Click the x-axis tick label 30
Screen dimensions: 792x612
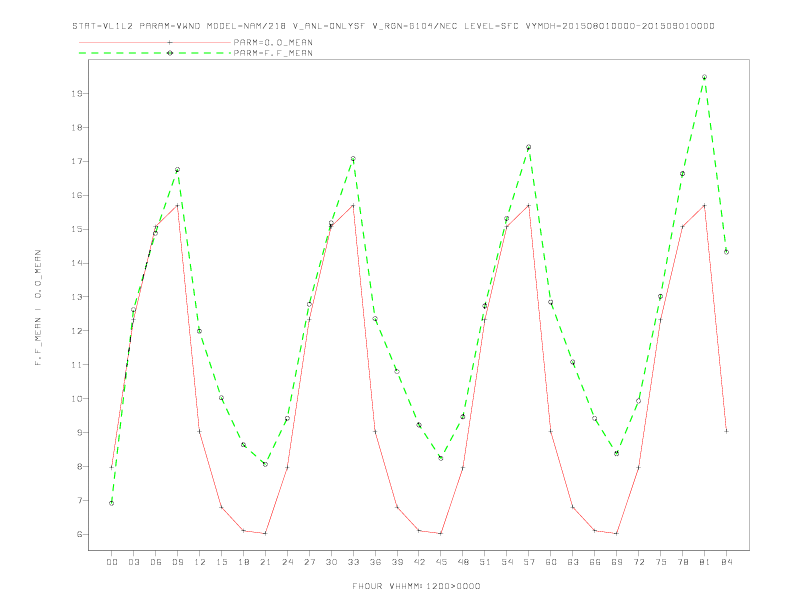click(x=331, y=562)
